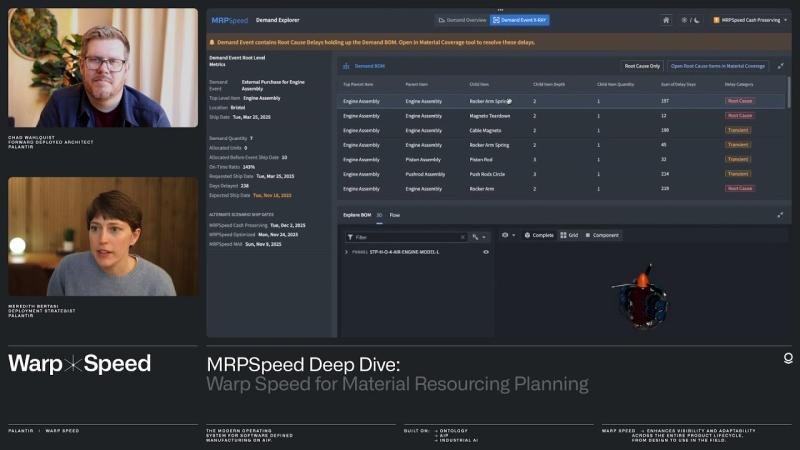The image size is (800, 450).
Task: Click Chad Wahlquist webcam video
Action: pos(103,67)
